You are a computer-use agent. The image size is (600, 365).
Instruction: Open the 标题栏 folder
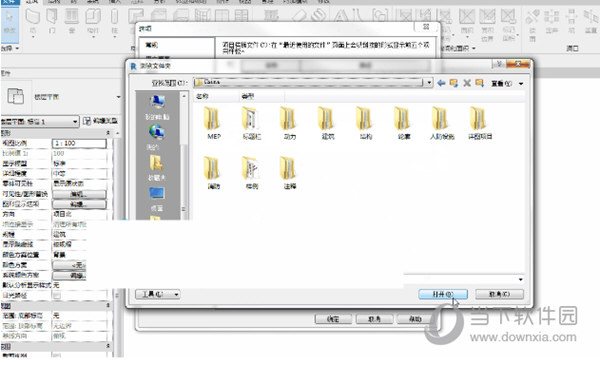(251, 123)
